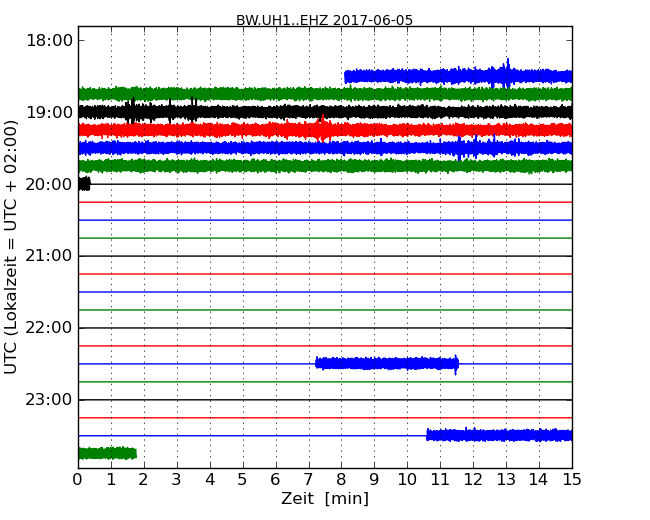
Task: Click the 8 tick on the x-axis
Action: [x=341, y=479]
